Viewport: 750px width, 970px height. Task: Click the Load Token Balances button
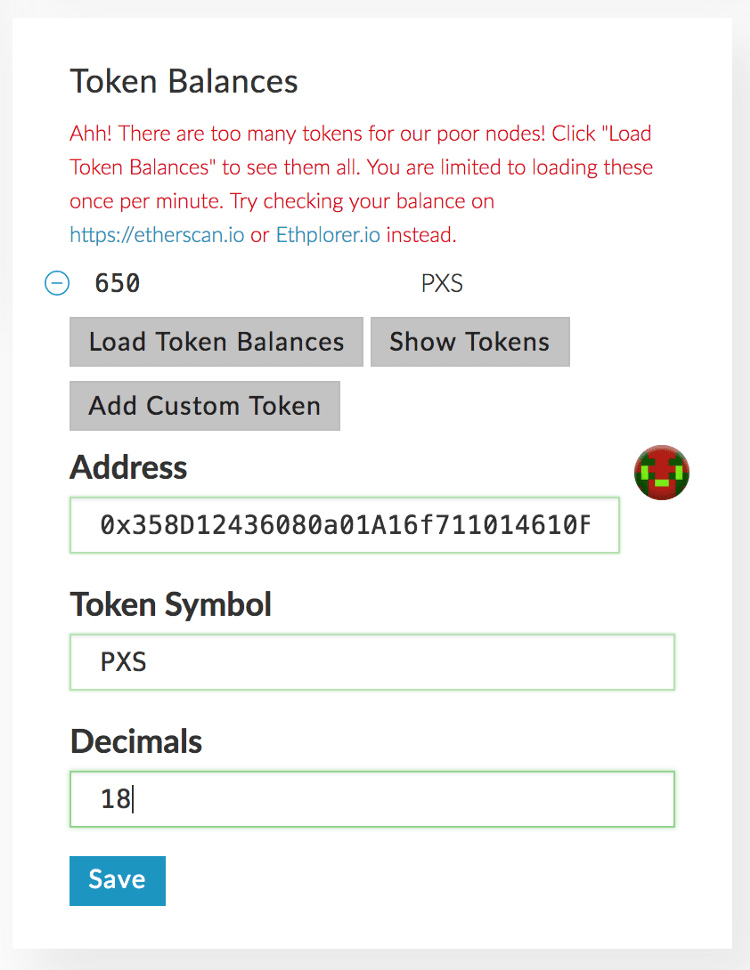pos(216,342)
